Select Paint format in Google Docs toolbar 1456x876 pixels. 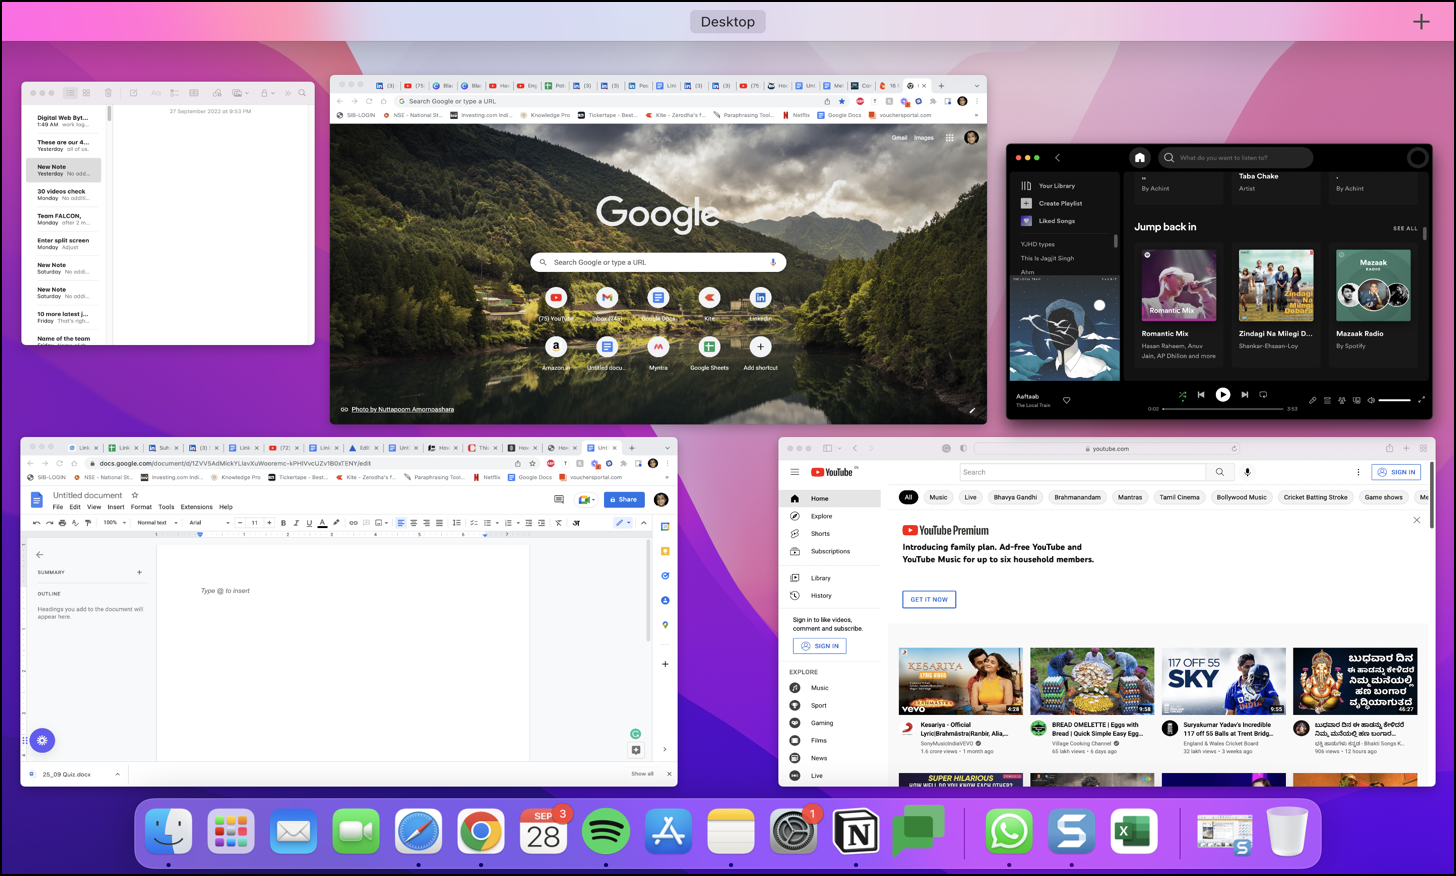(87, 523)
